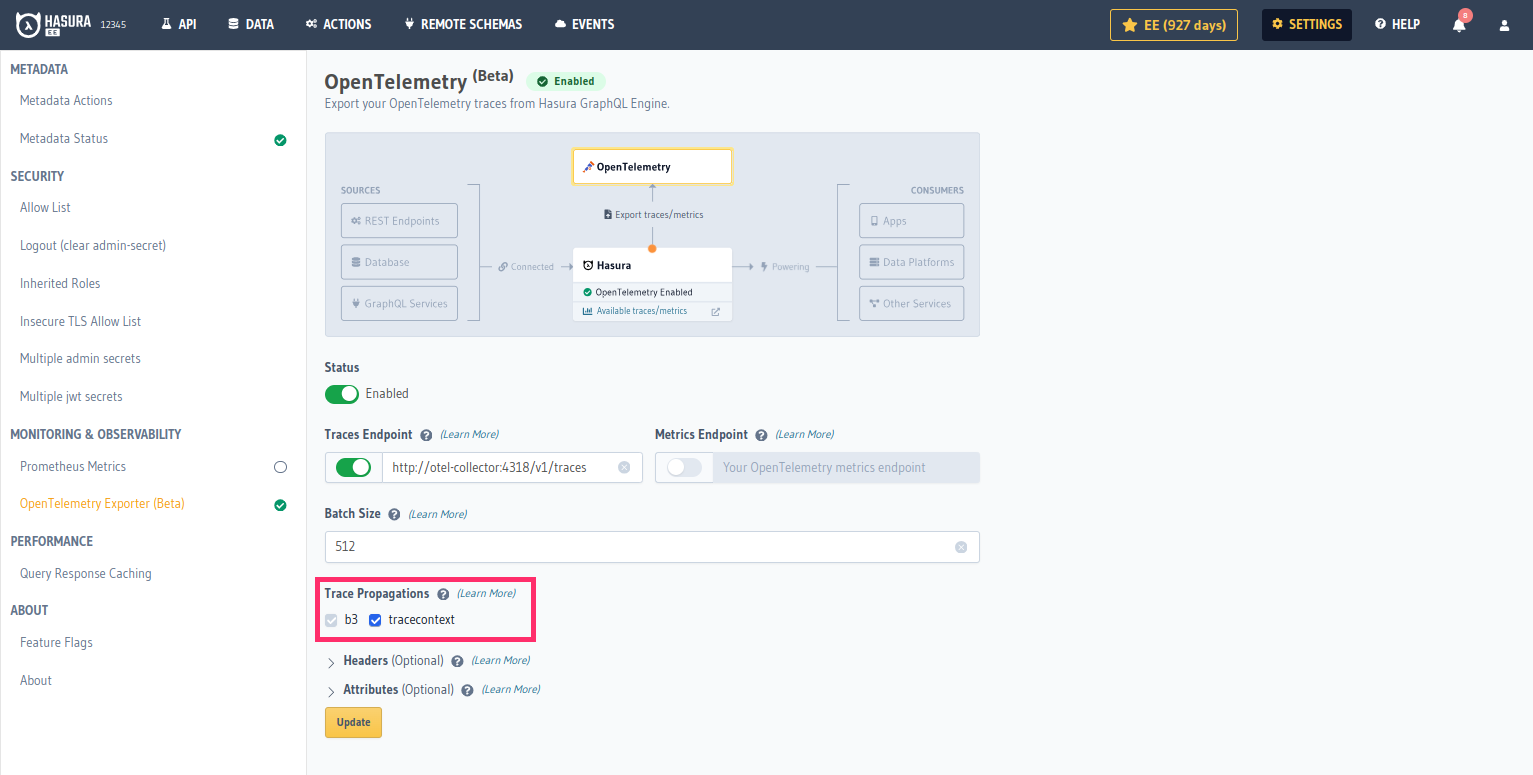Click the Traces Endpoint help tooltip icon
Image resolution: width=1533 pixels, height=775 pixels.
point(425,434)
